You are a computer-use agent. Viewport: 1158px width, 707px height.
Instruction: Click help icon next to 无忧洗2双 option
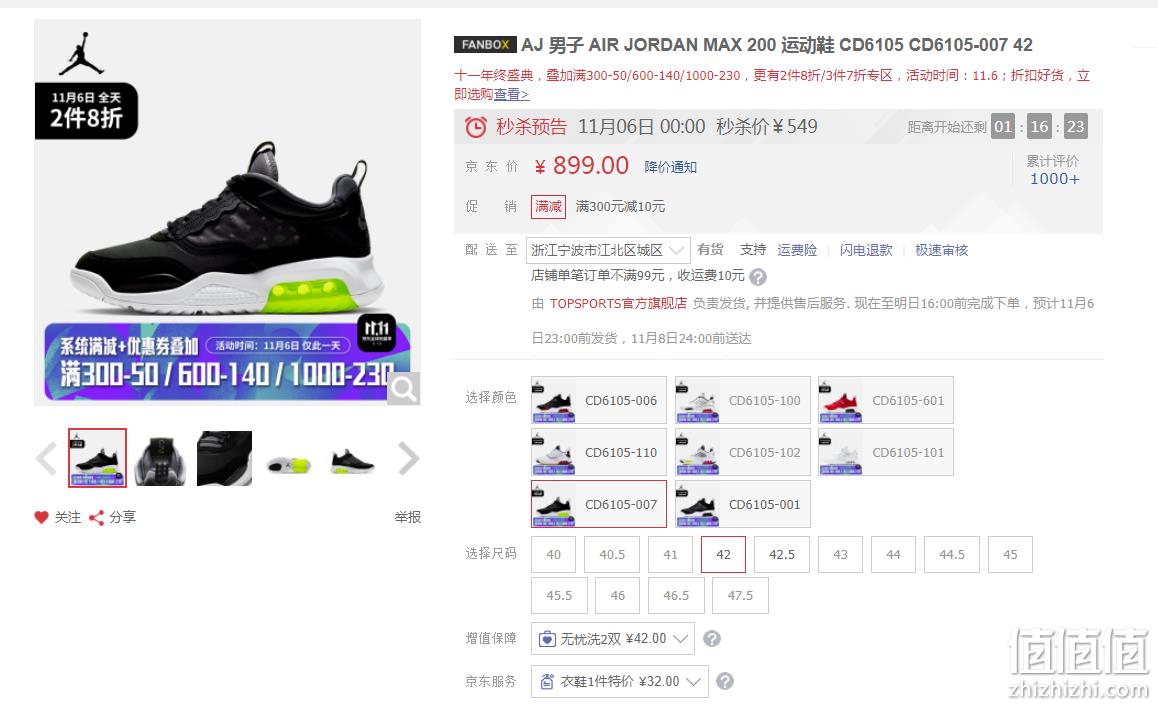tap(711, 638)
